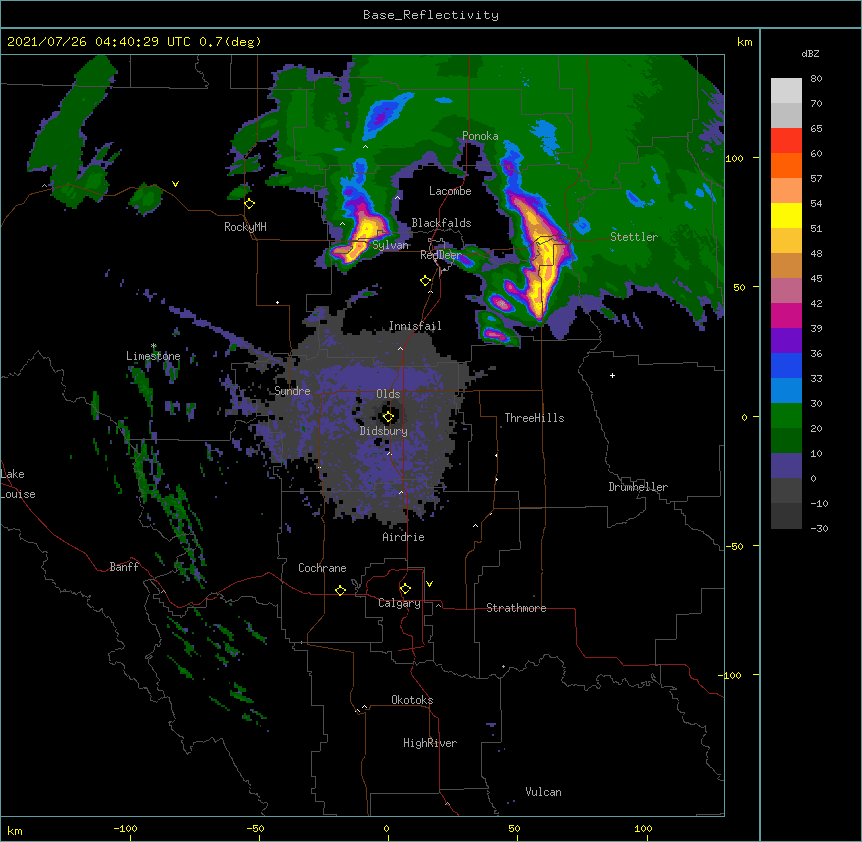Click the RockyMH label

click(x=245, y=227)
